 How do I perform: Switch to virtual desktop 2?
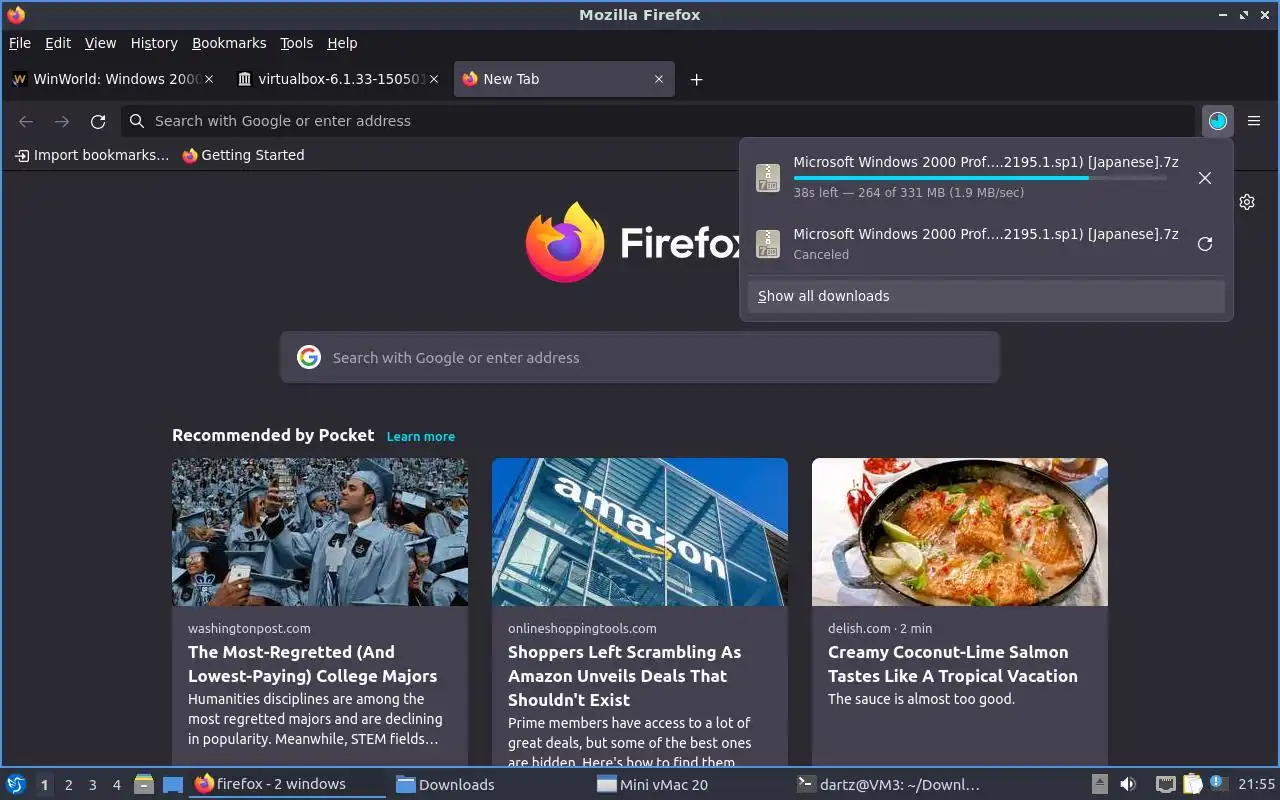click(x=68, y=785)
